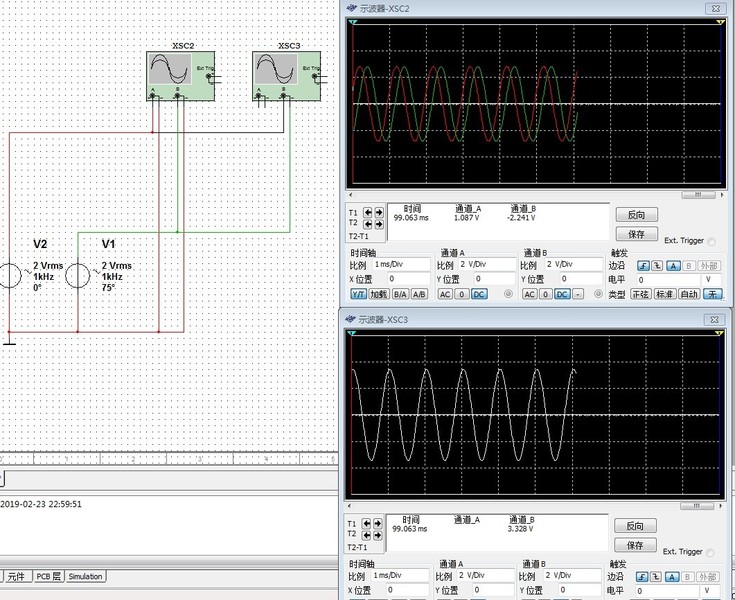Image resolution: width=735 pixels, height=600 pixels.
Task: Open XSC2 channel A scale 2 V/Div field
Action: [486, 264]
